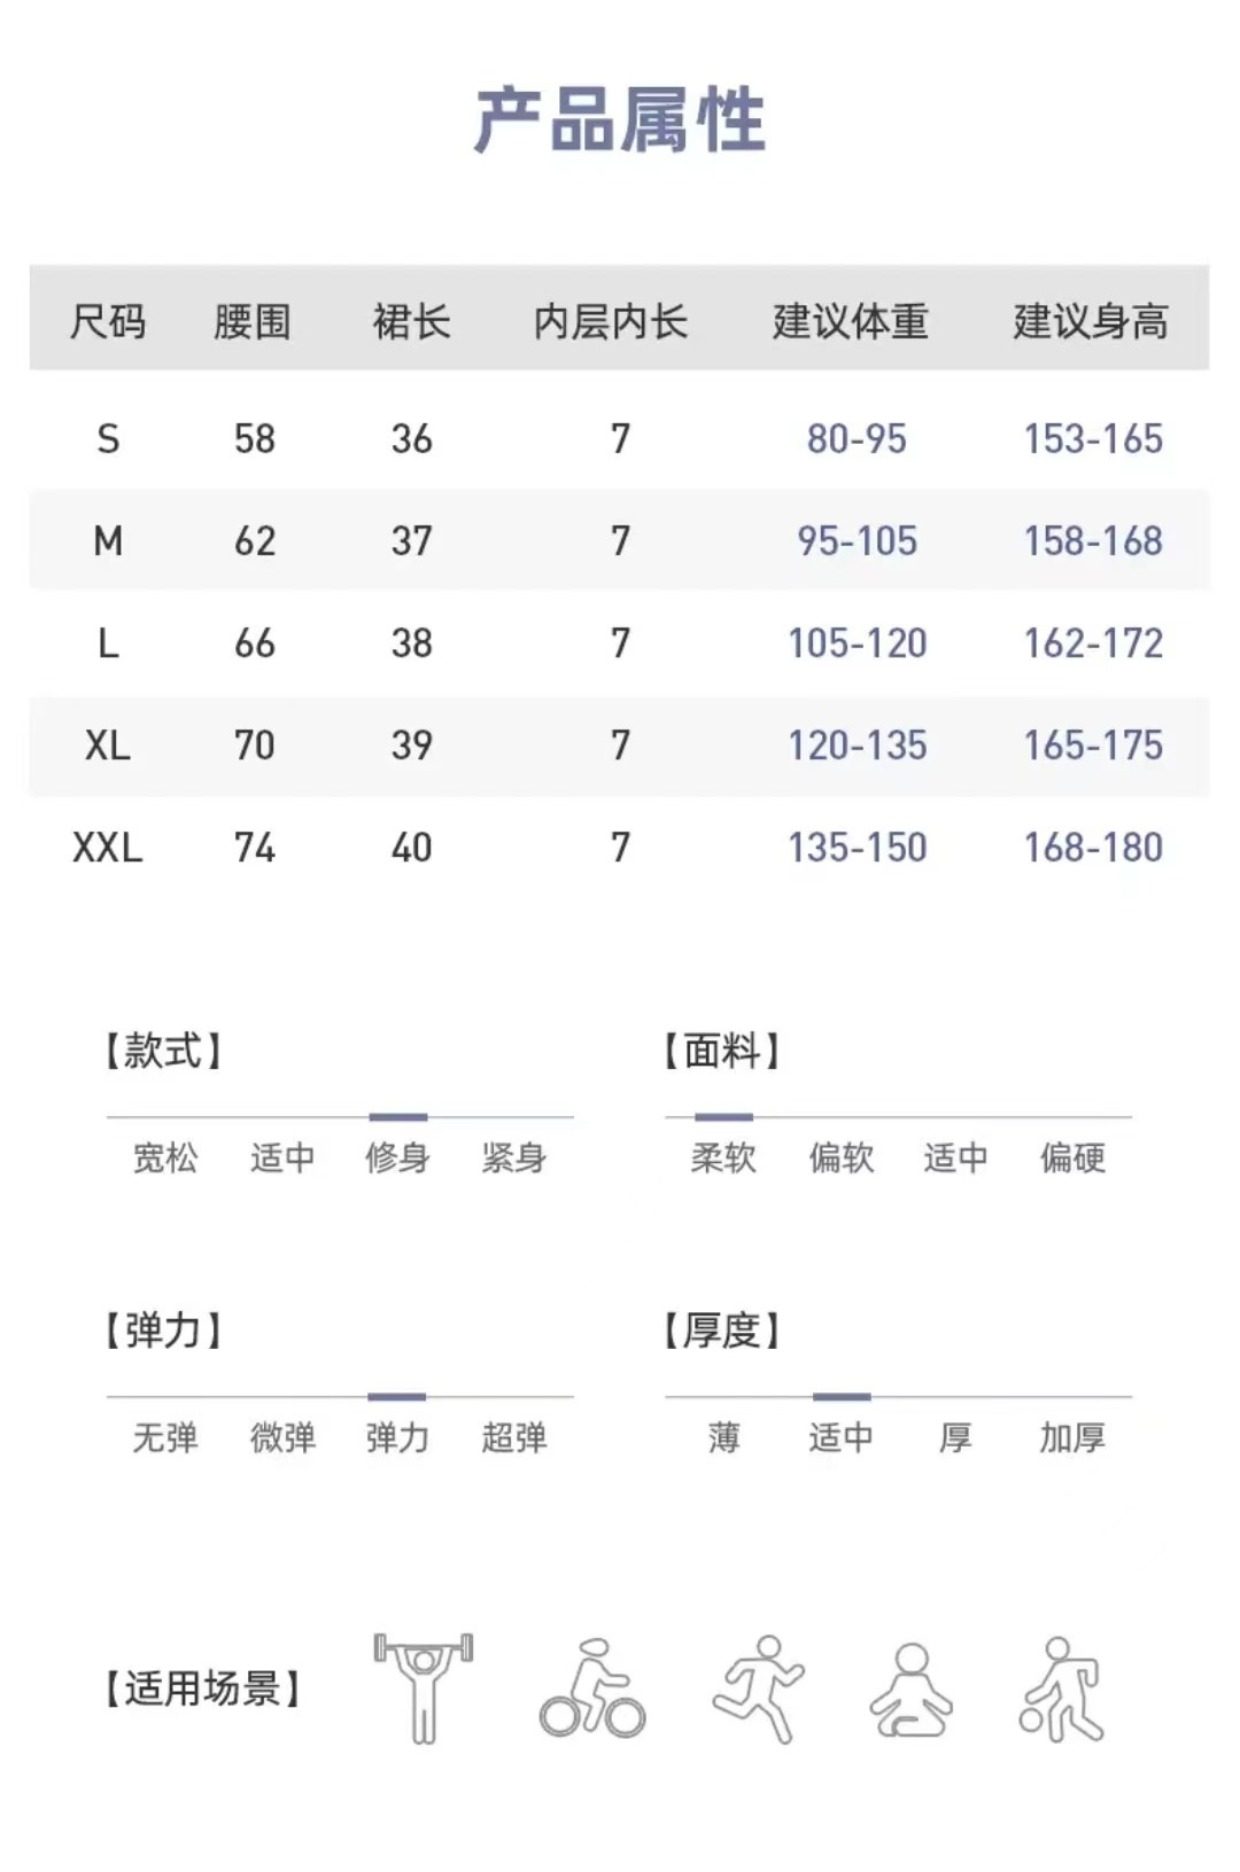Click the basketball dribbling scenario icon
This screenshot has height=1872, width=1240.
tap(1062, 1689)
